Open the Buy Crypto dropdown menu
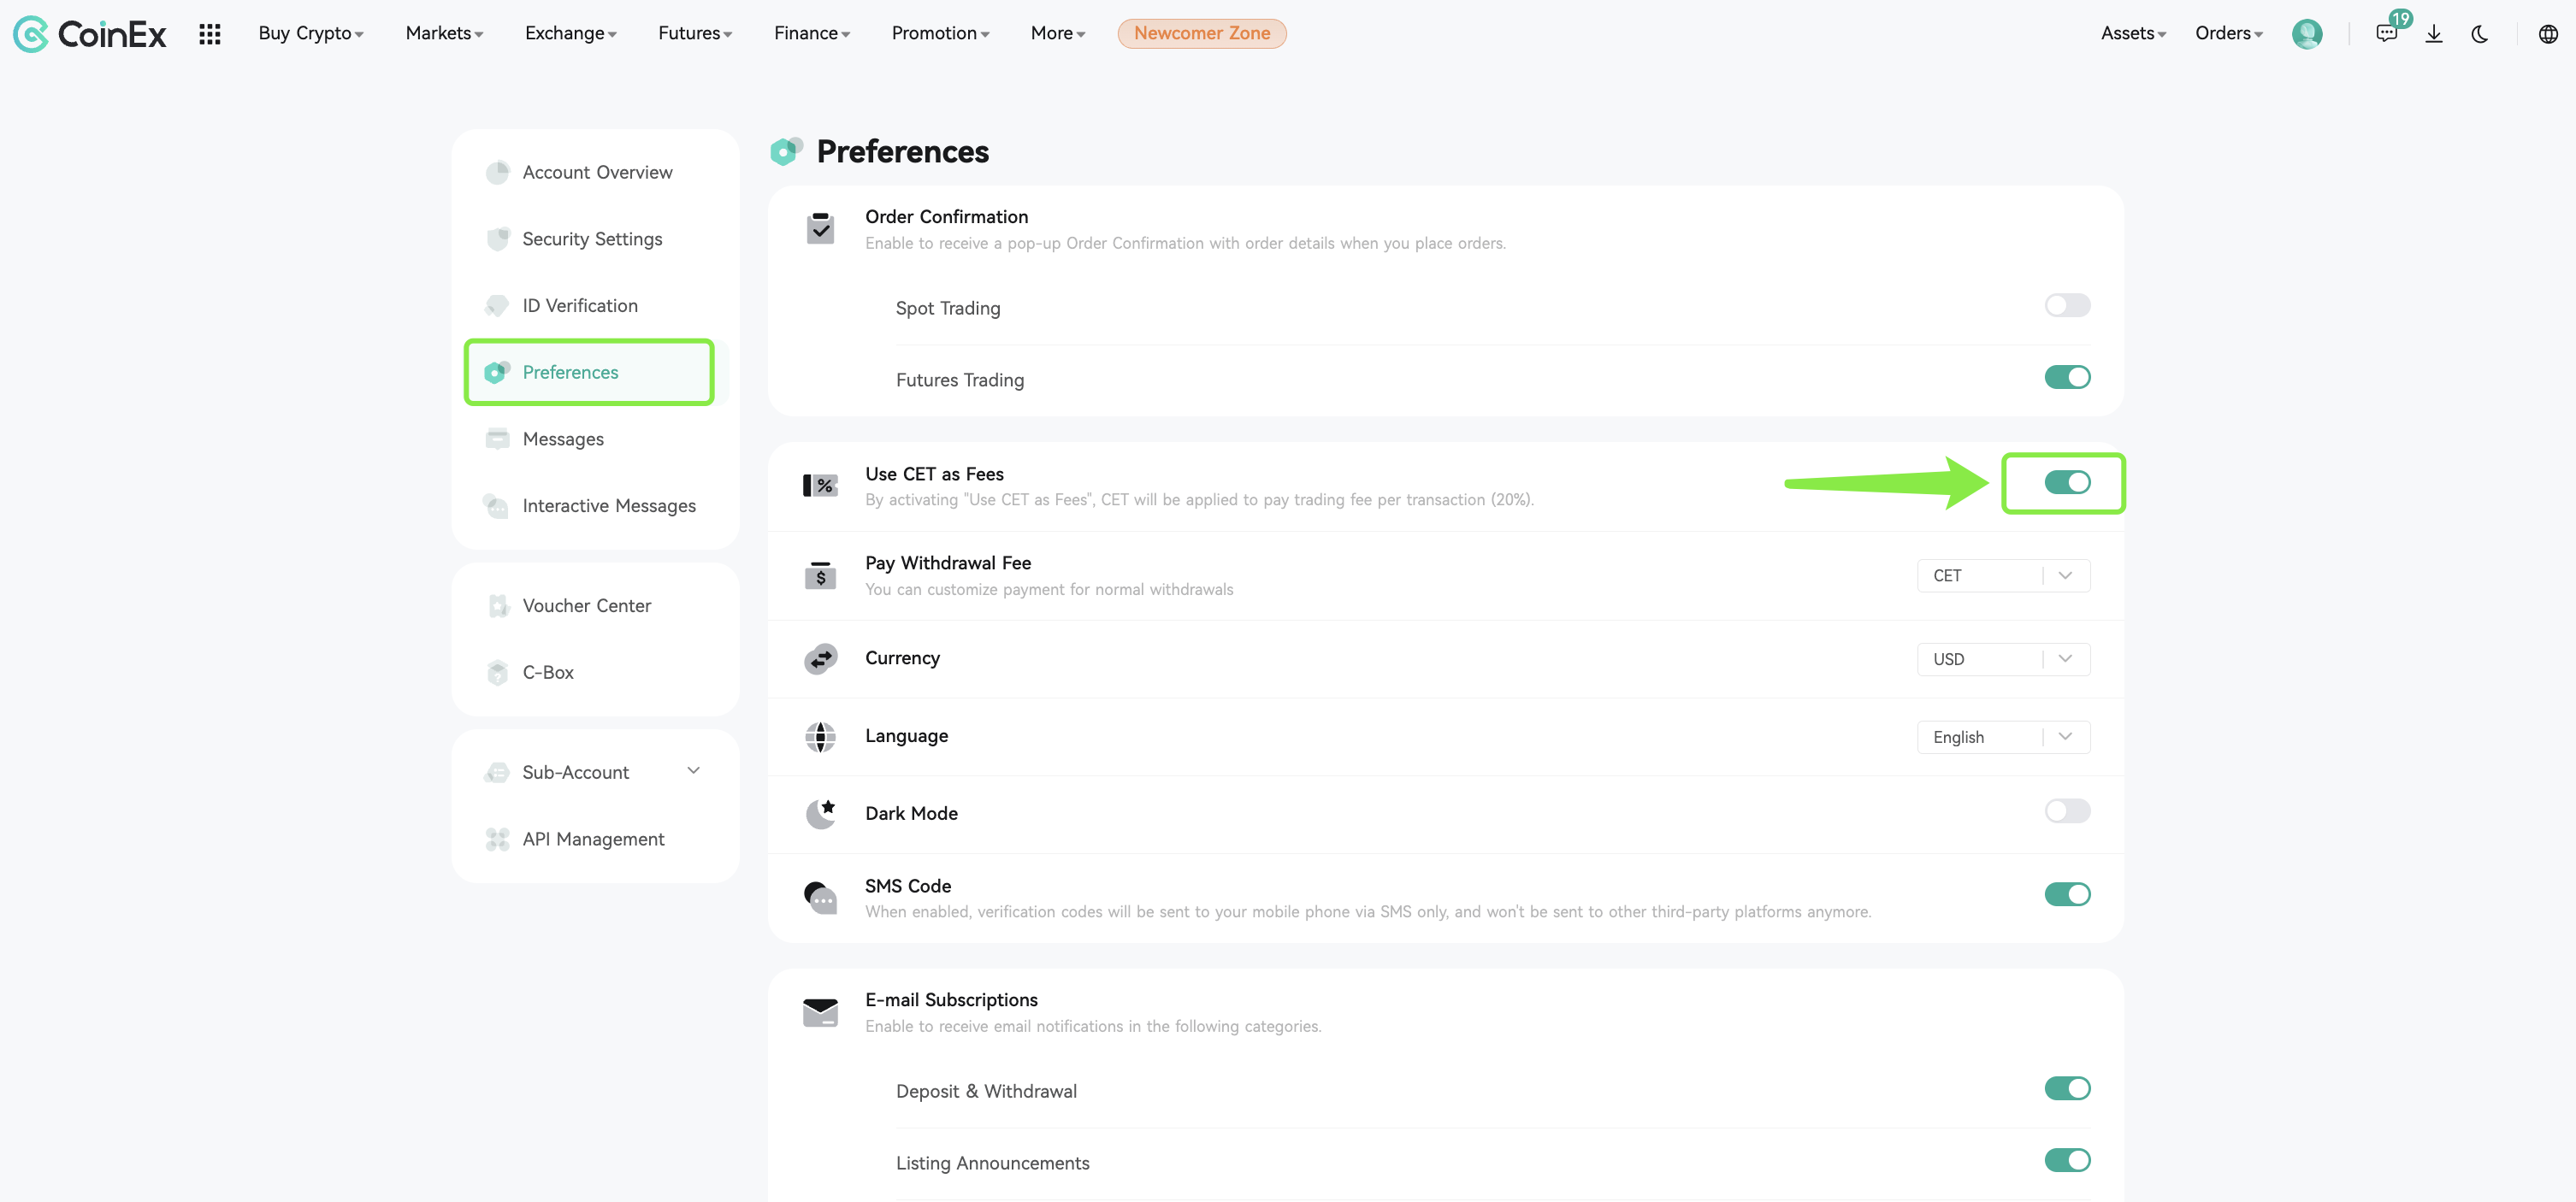Viewport: 2576px width, 1202px height. (x=311, y=33)
